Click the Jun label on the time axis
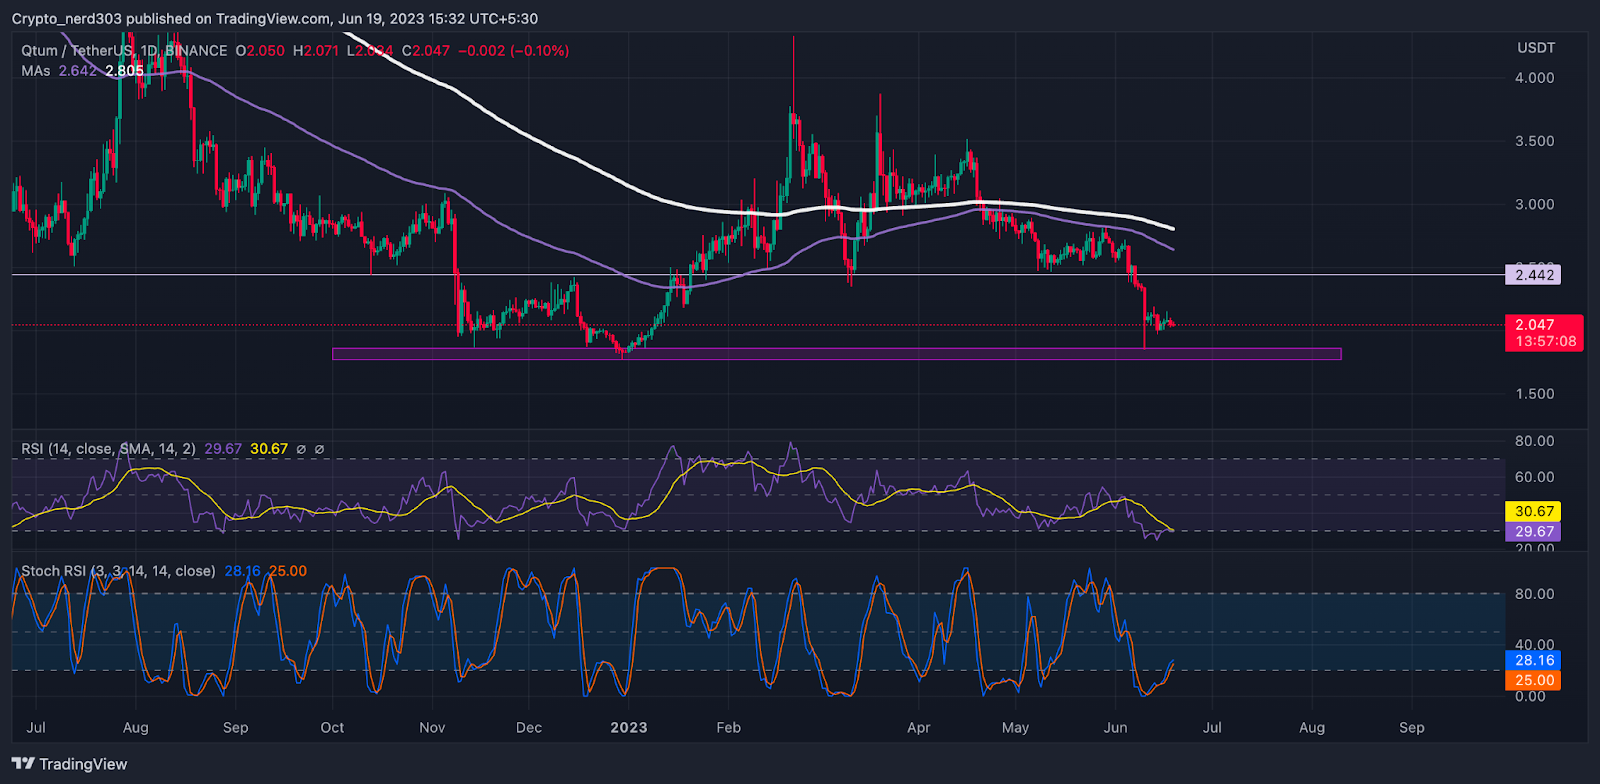The width and height of the screenshot is (1600, 784). (x=1115, y=727)
